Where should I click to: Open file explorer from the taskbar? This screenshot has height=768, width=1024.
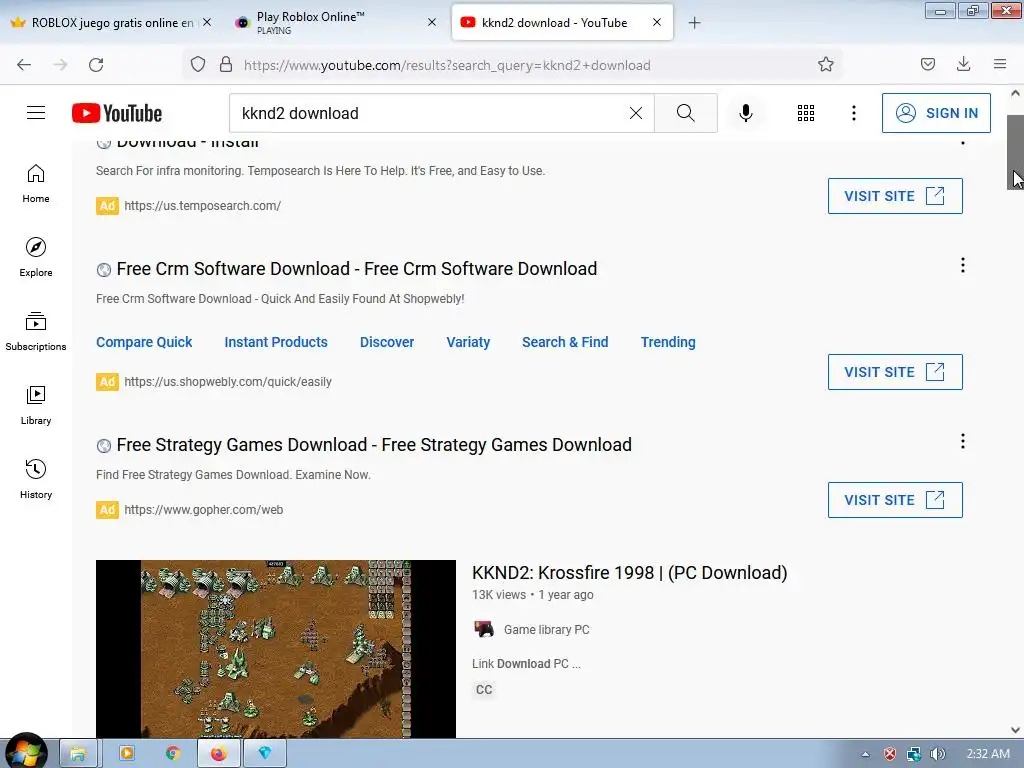tap(78, 754)
